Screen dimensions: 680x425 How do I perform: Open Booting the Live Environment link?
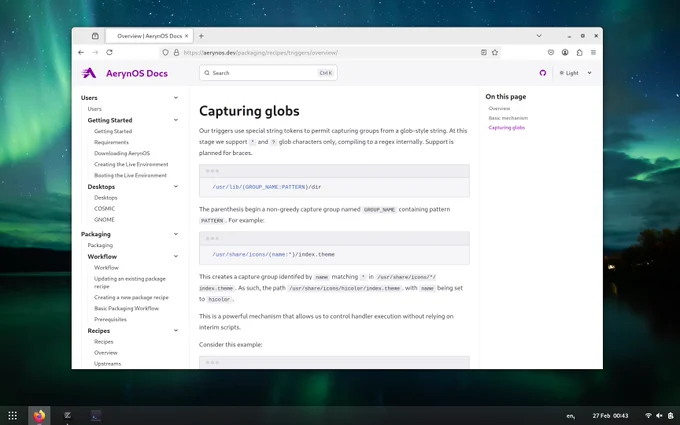coord(130,175)
